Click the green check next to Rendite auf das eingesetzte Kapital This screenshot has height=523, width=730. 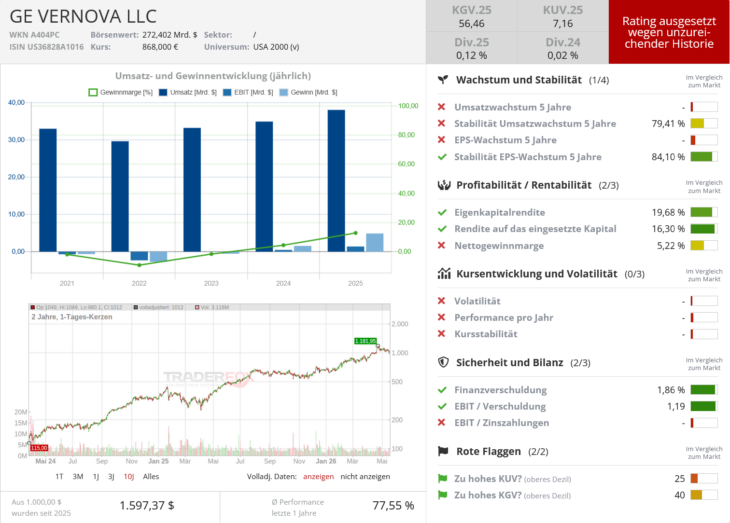coord(442,229)
